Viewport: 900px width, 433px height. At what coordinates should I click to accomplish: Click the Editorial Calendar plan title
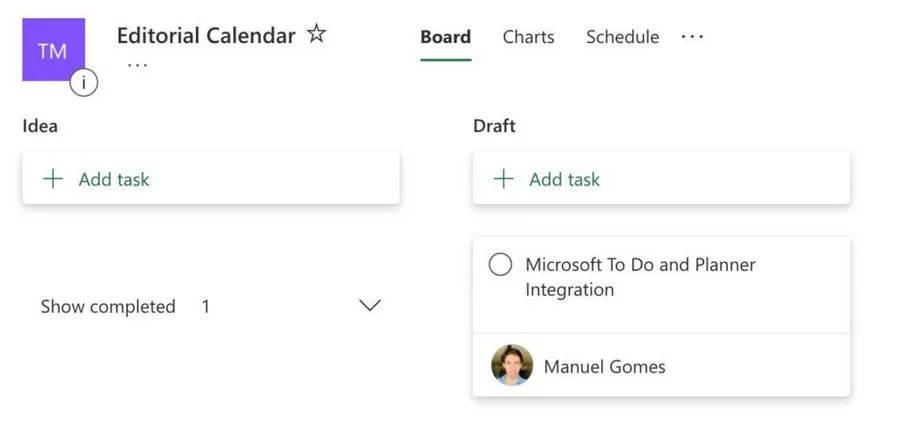[206, 36]
